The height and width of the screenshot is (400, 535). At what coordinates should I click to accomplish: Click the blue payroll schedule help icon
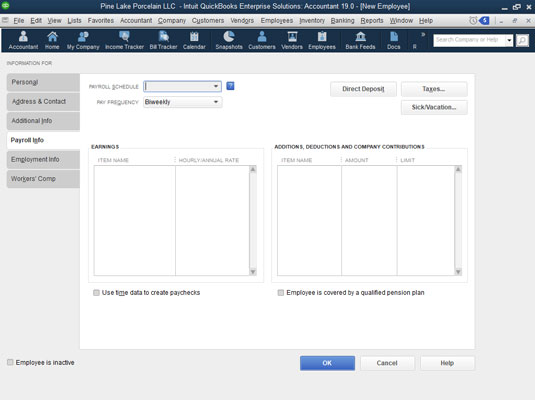coord(230,86)
